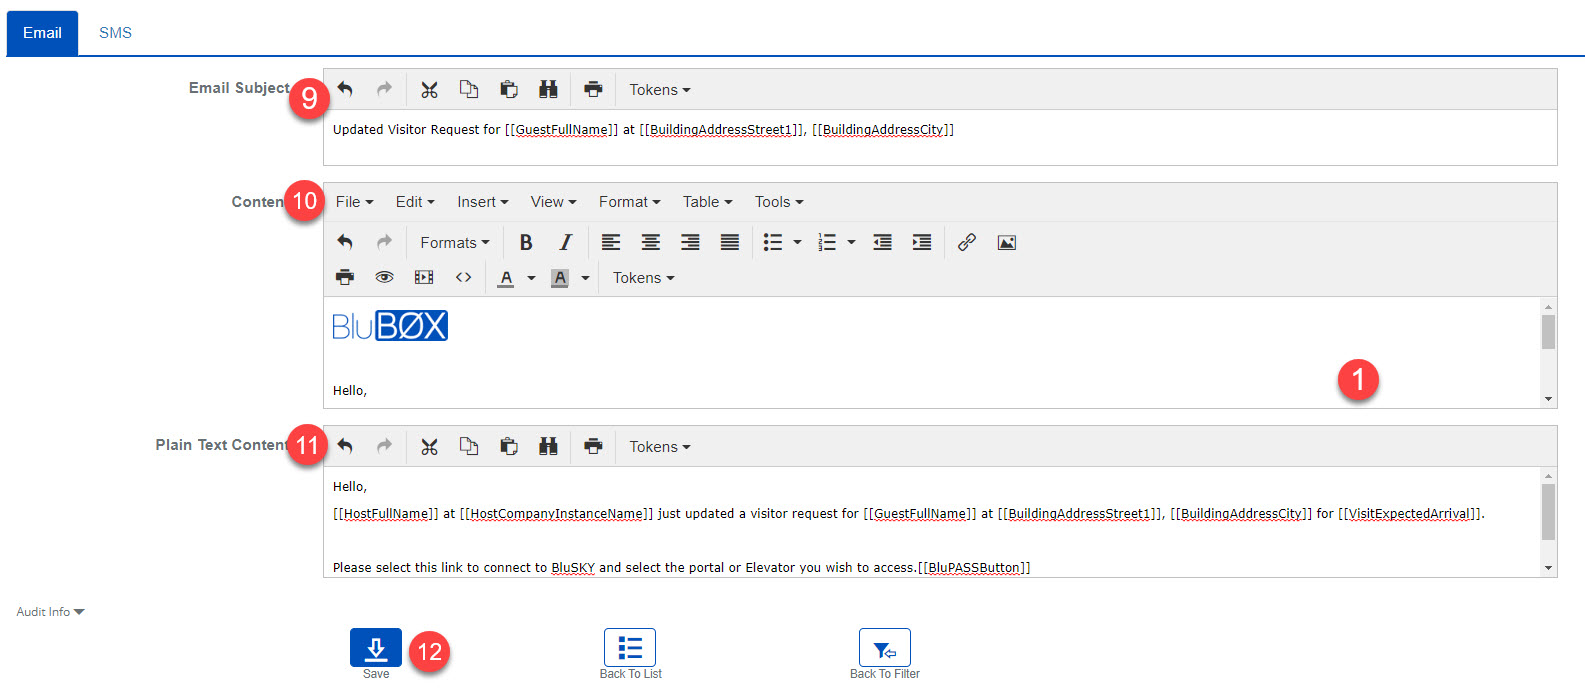Insert an image in Content editor
The image size is (1585, 691).
tap(1006, 243)
